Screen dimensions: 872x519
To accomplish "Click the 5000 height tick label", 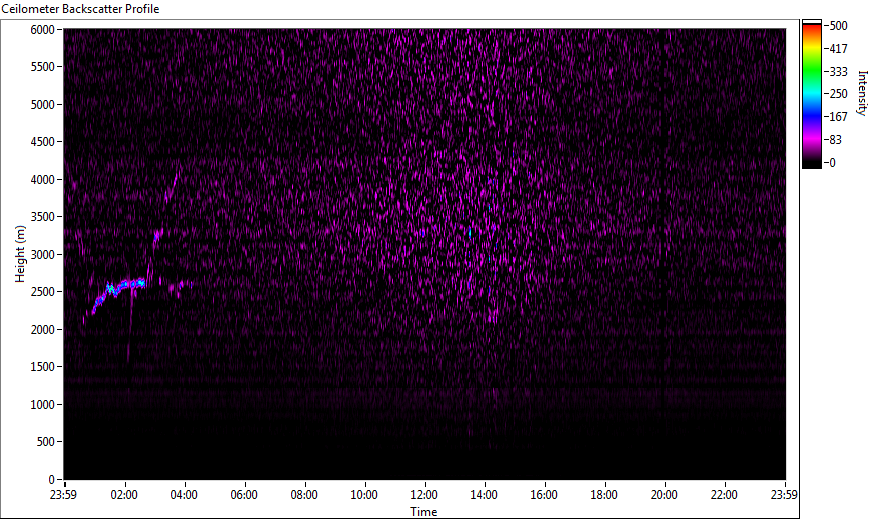I will pyautogui.click(x=42, y=105).
